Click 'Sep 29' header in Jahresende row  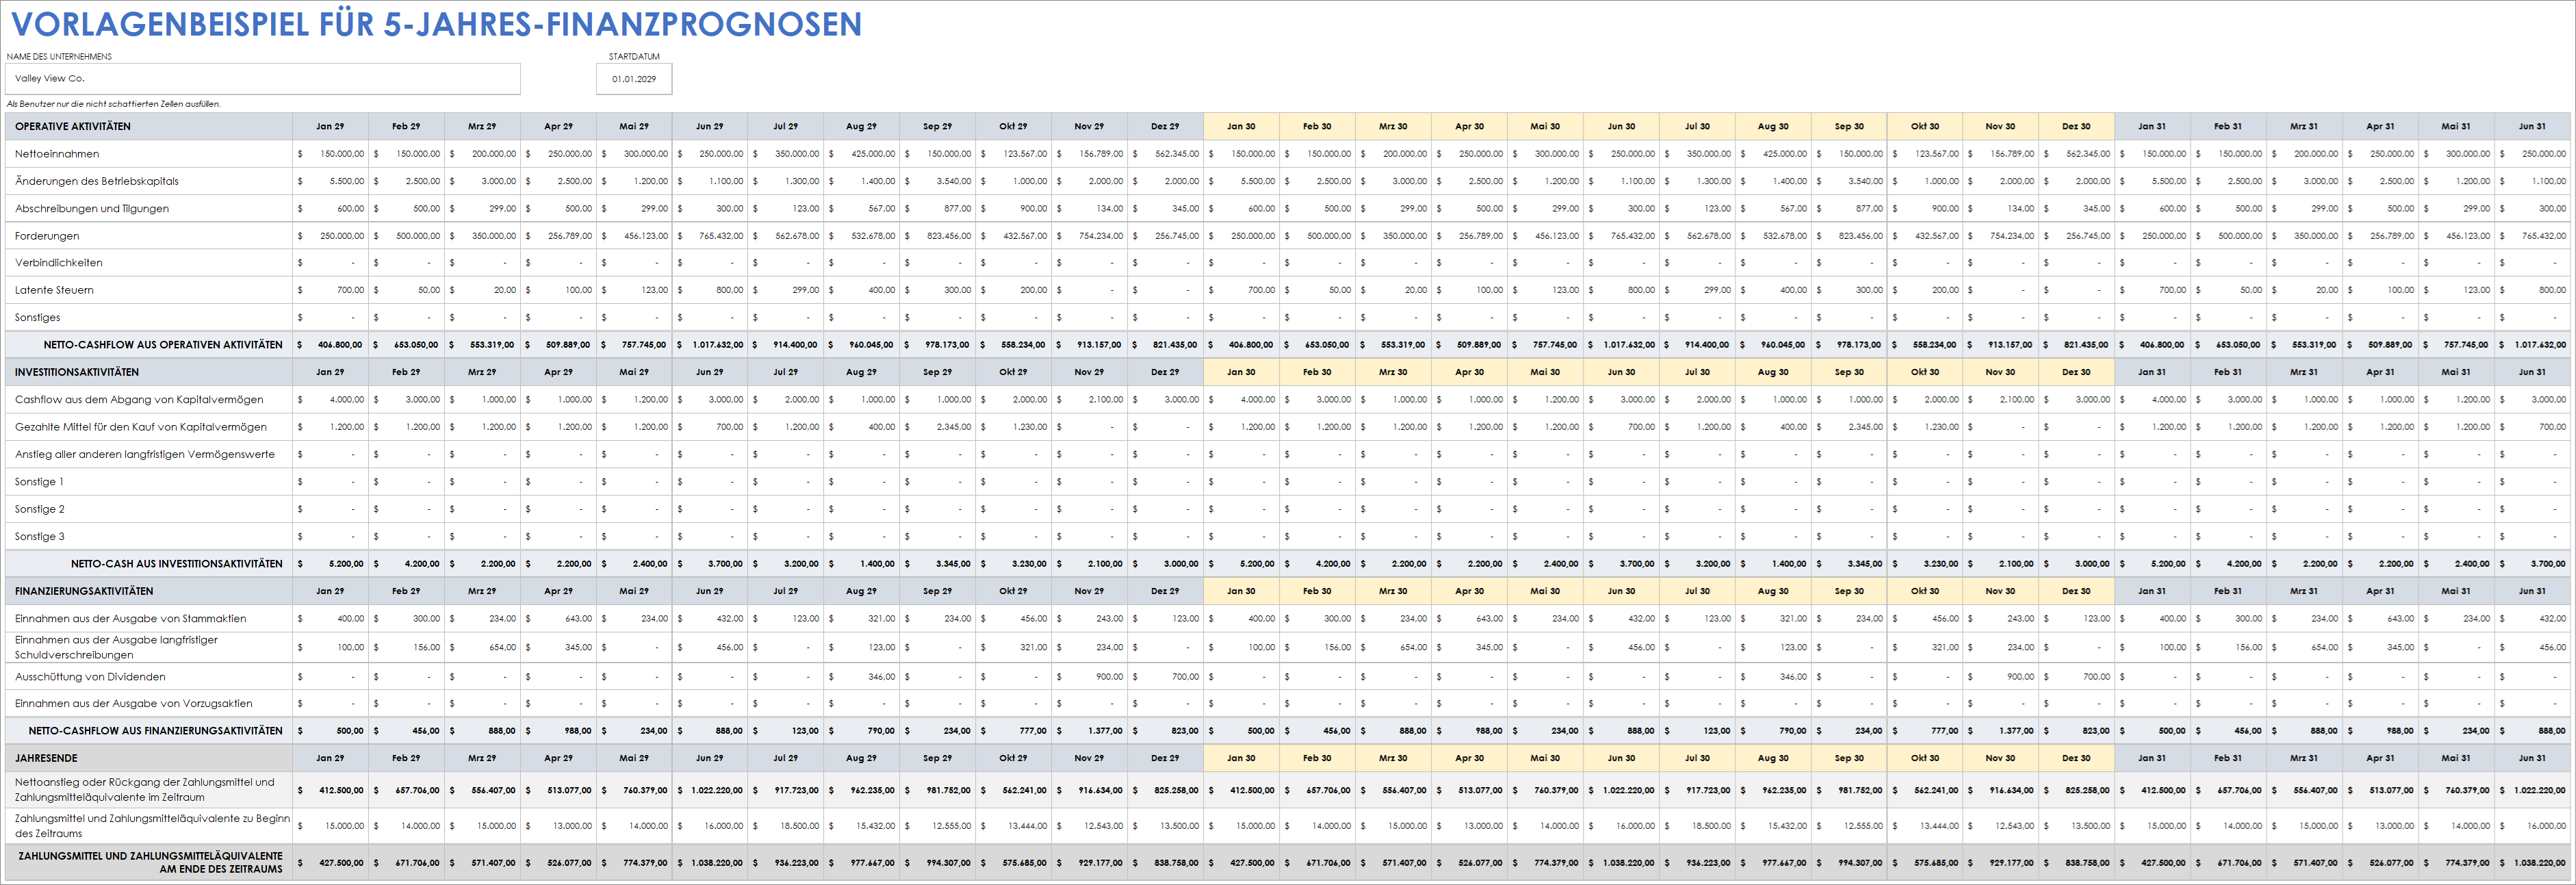coord(938,758)
